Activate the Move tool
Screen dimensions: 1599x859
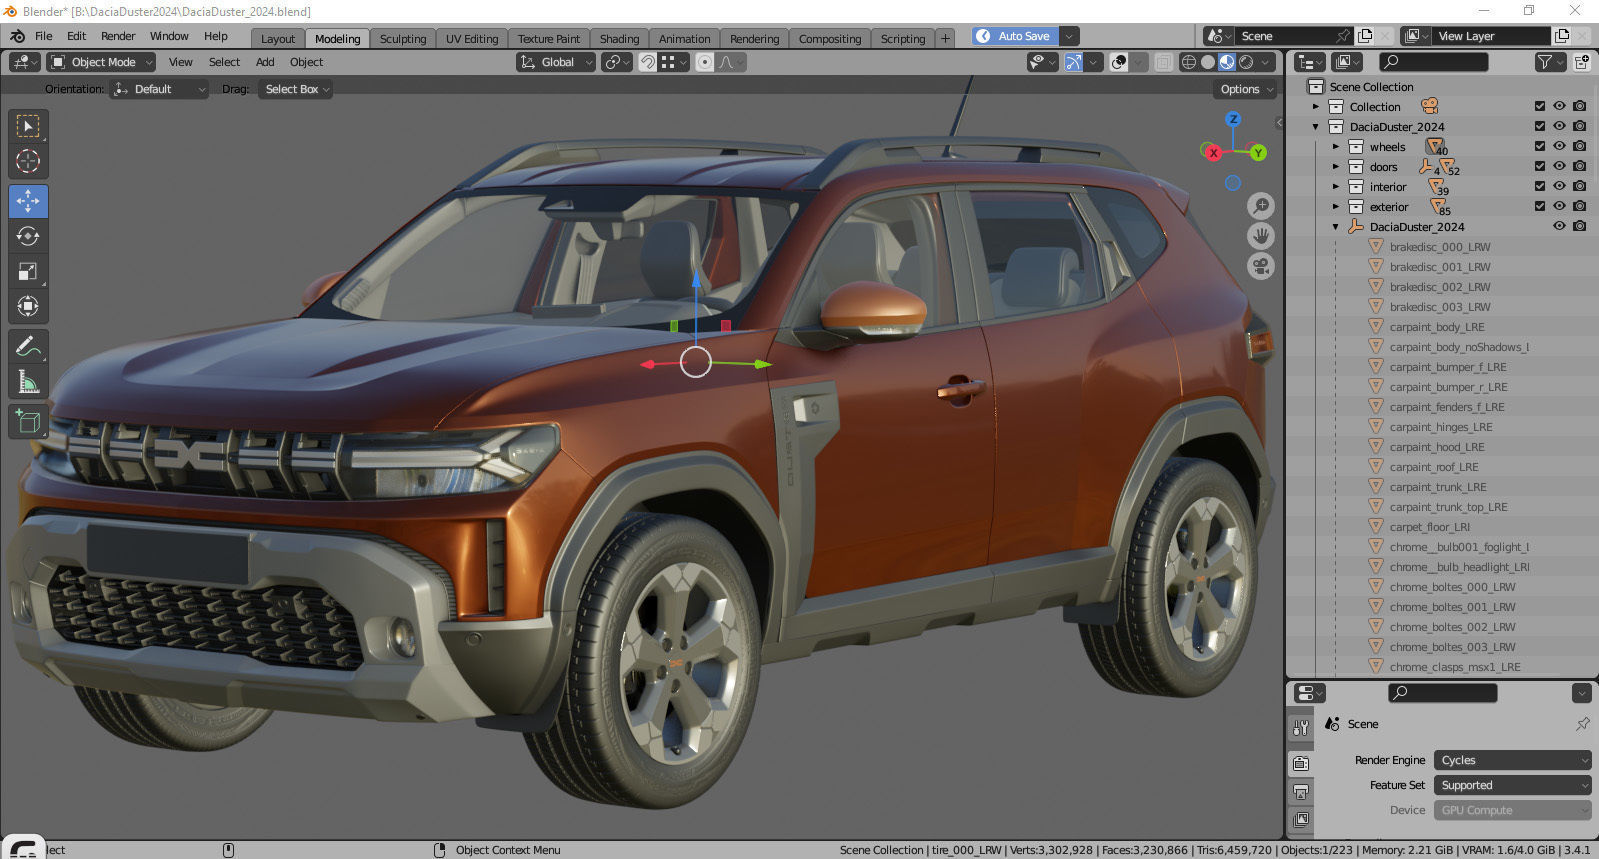coord(28,201)
